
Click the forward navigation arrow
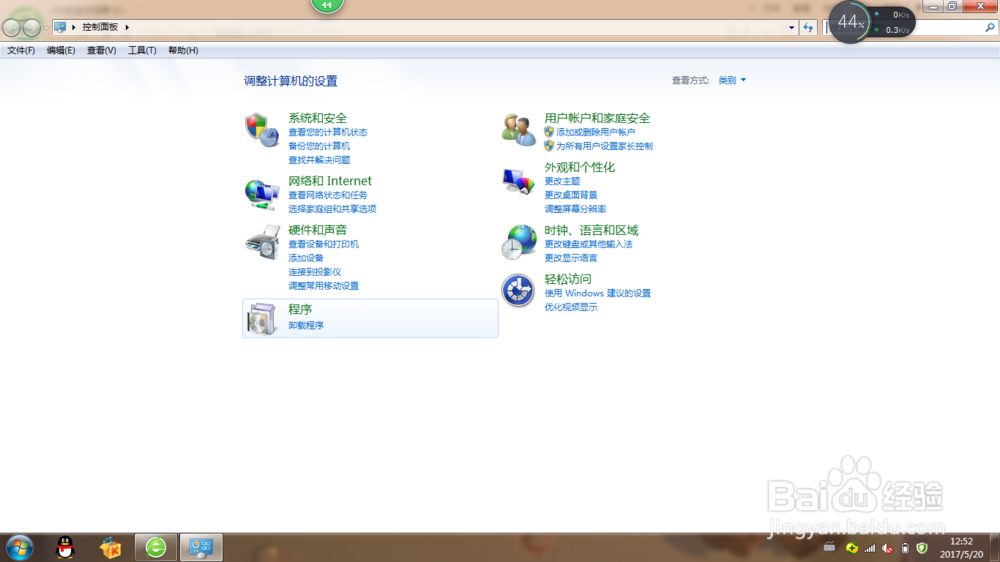[31, 27]
